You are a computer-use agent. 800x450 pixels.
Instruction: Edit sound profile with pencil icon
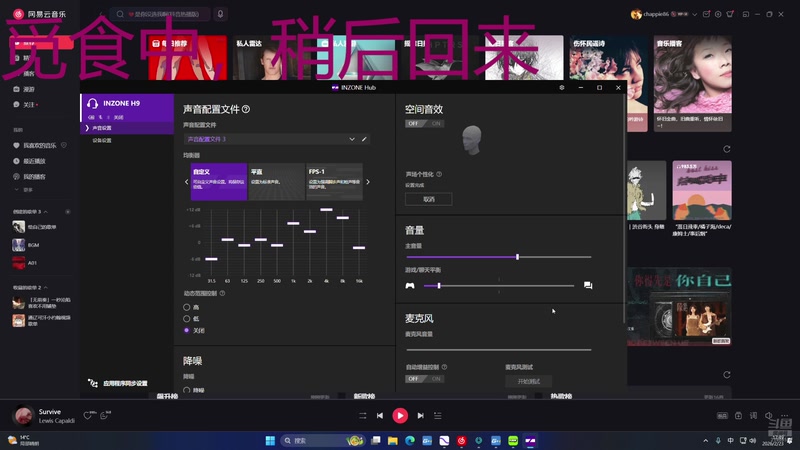click(364, 139)
